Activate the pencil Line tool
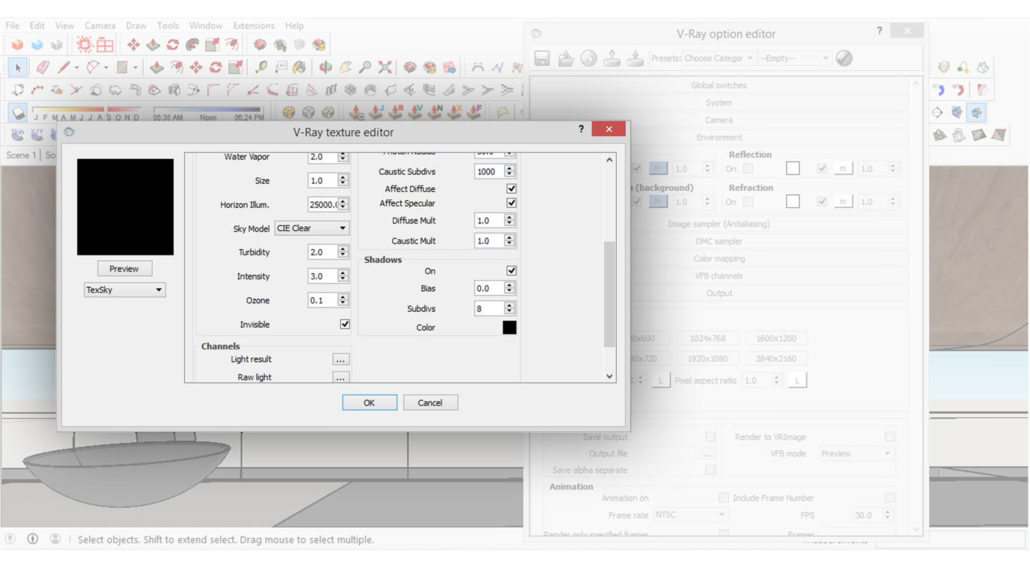Viewport: 1030px width, 579px height. click(x=66, y=68)
